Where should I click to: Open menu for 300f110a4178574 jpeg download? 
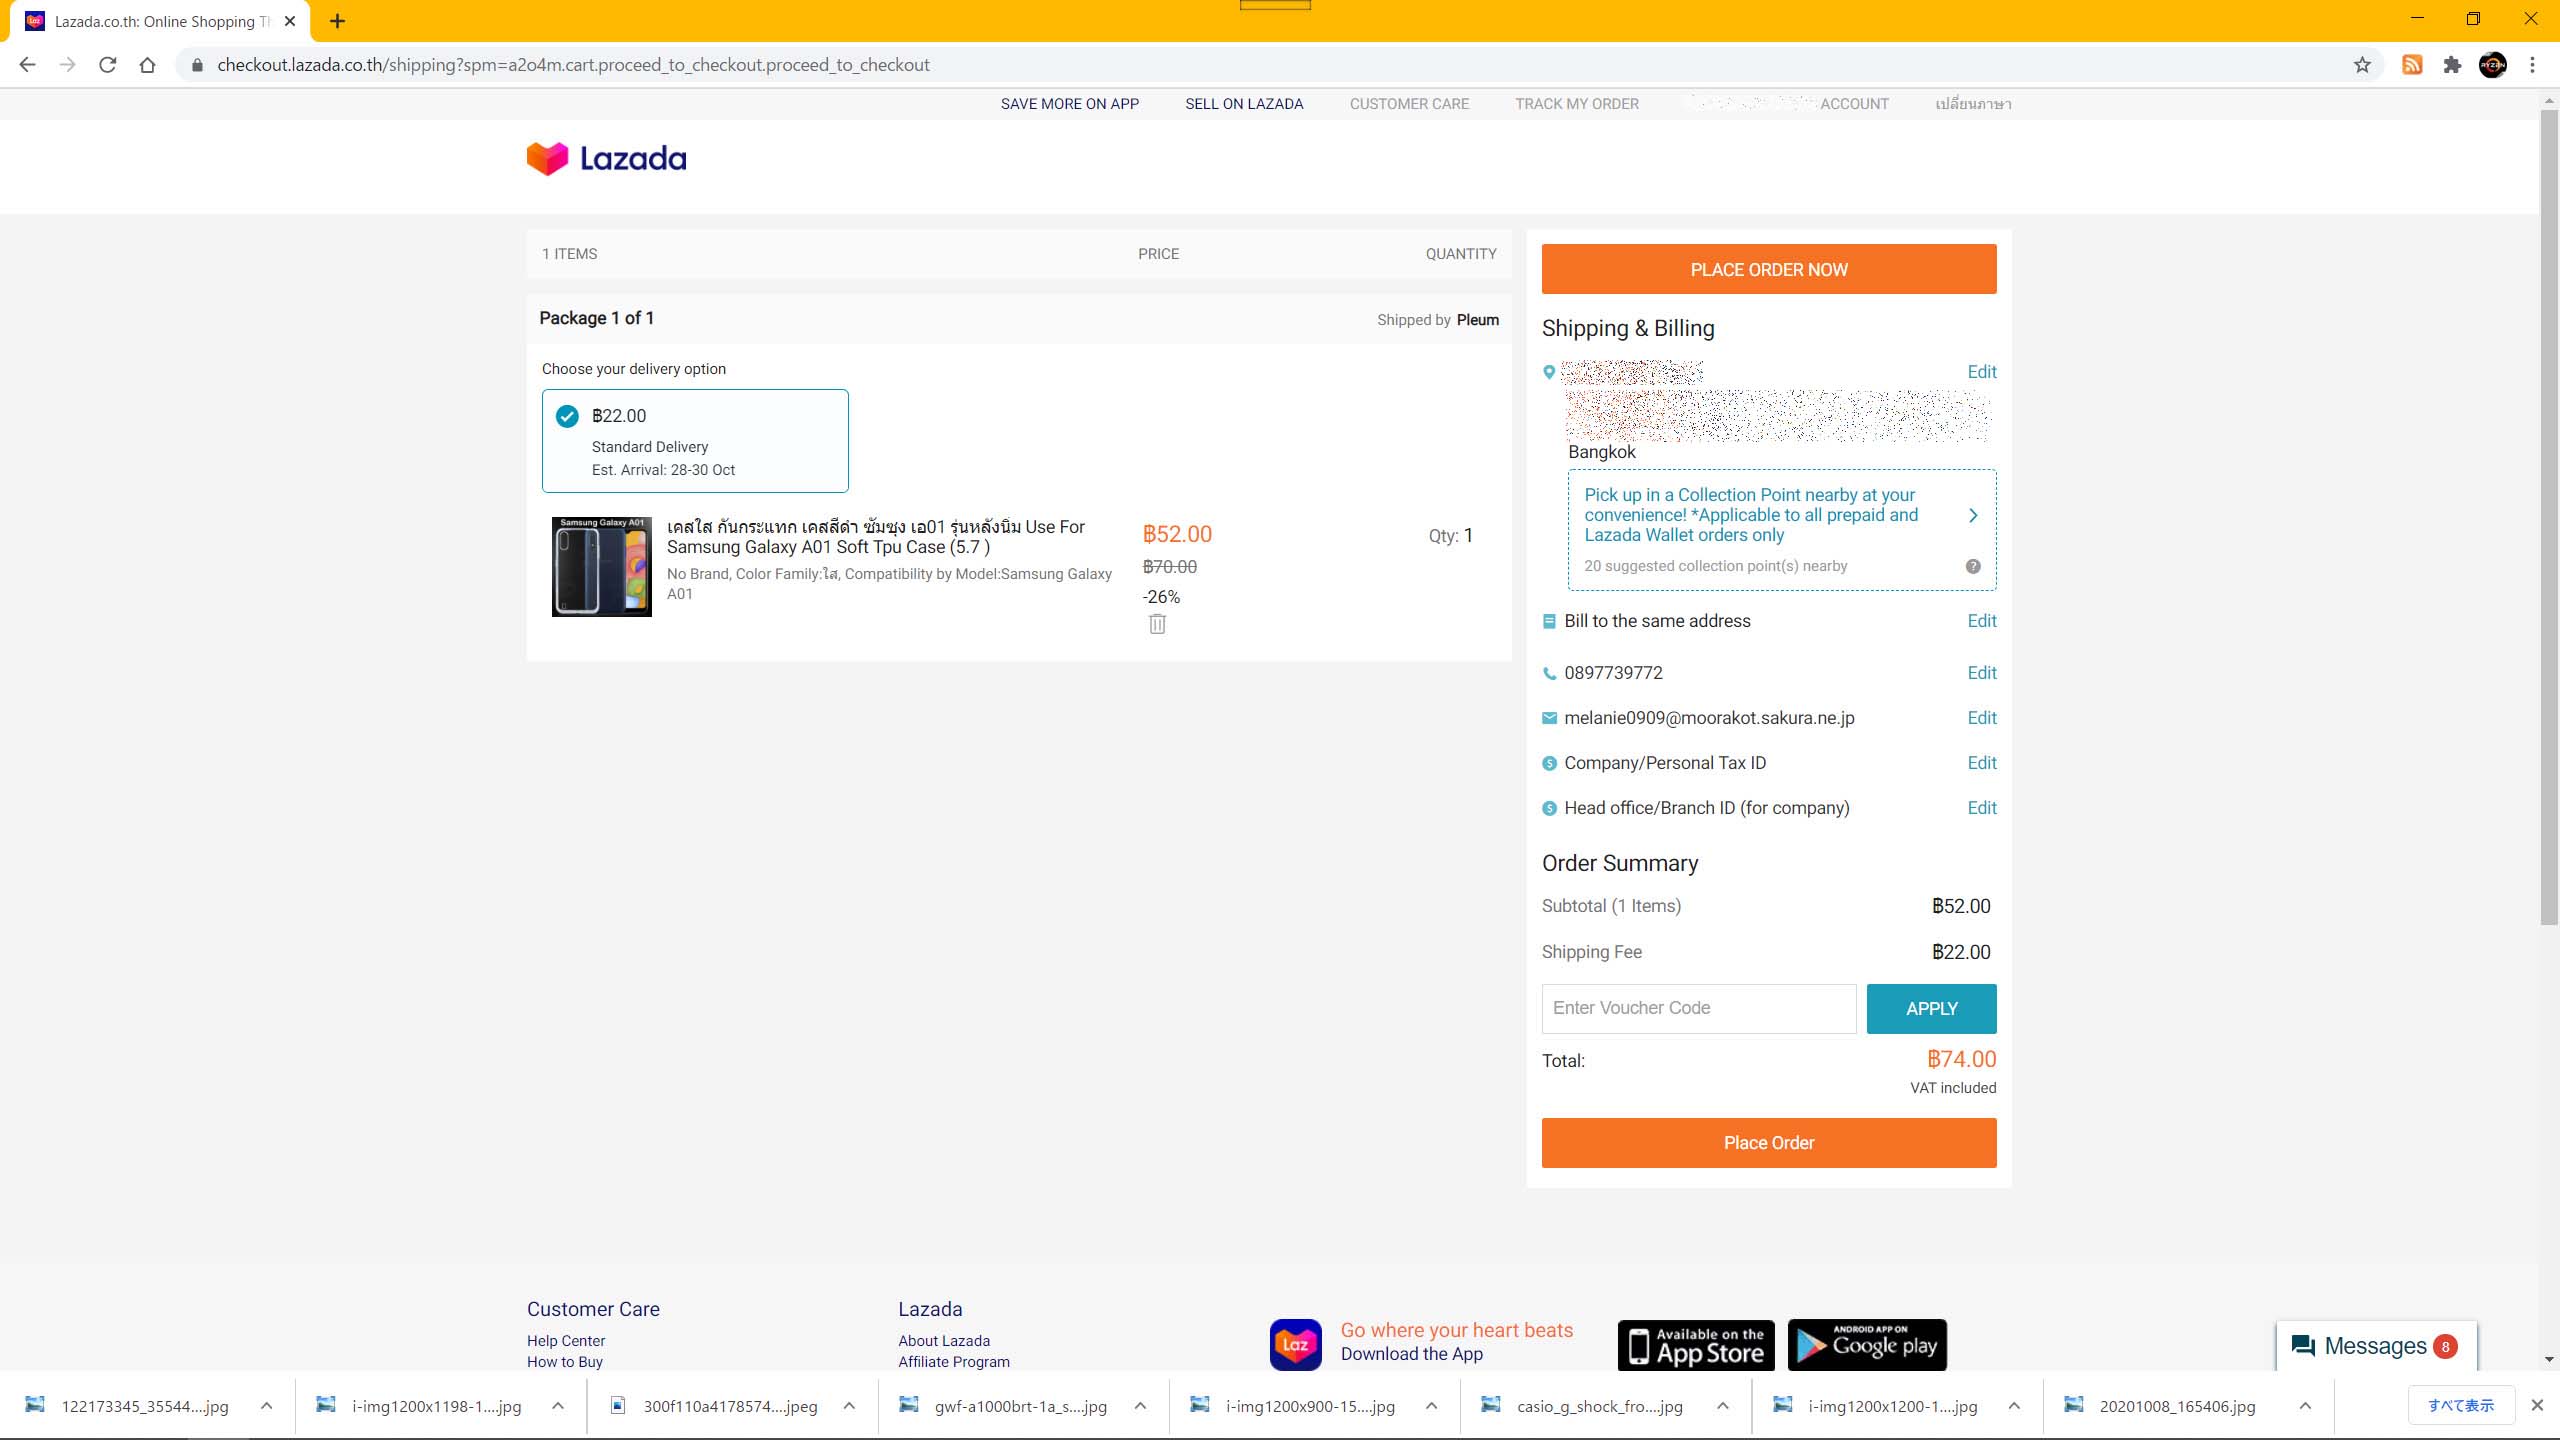point(849,1406)
